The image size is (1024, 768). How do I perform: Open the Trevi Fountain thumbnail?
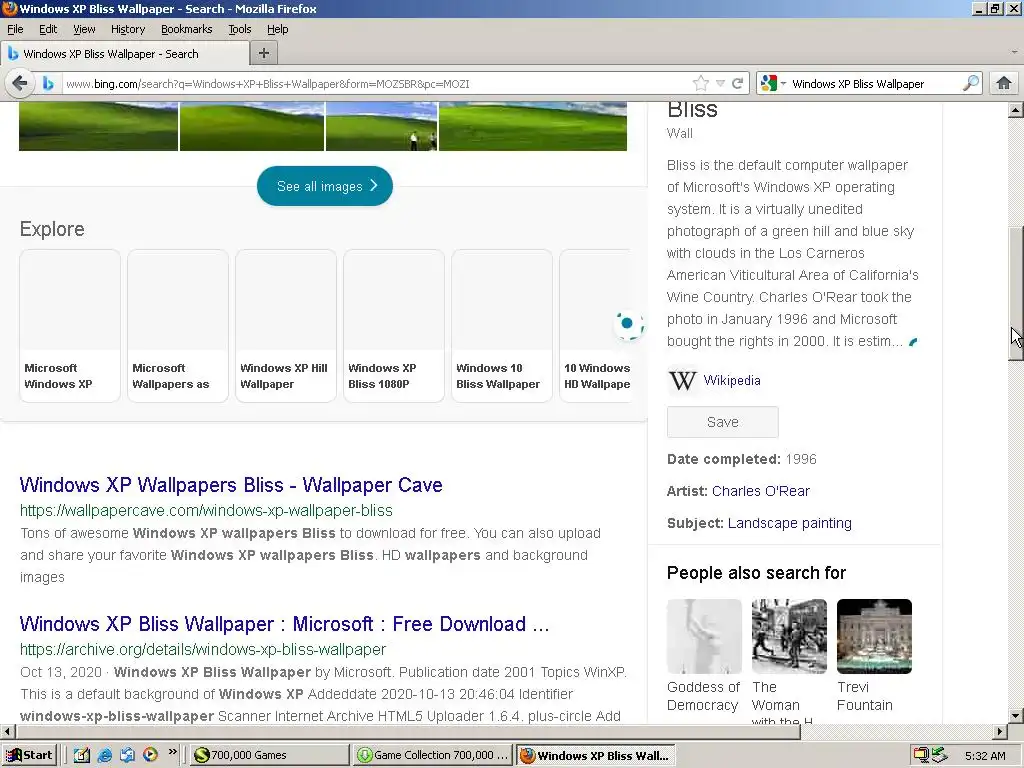coord(874,636)
